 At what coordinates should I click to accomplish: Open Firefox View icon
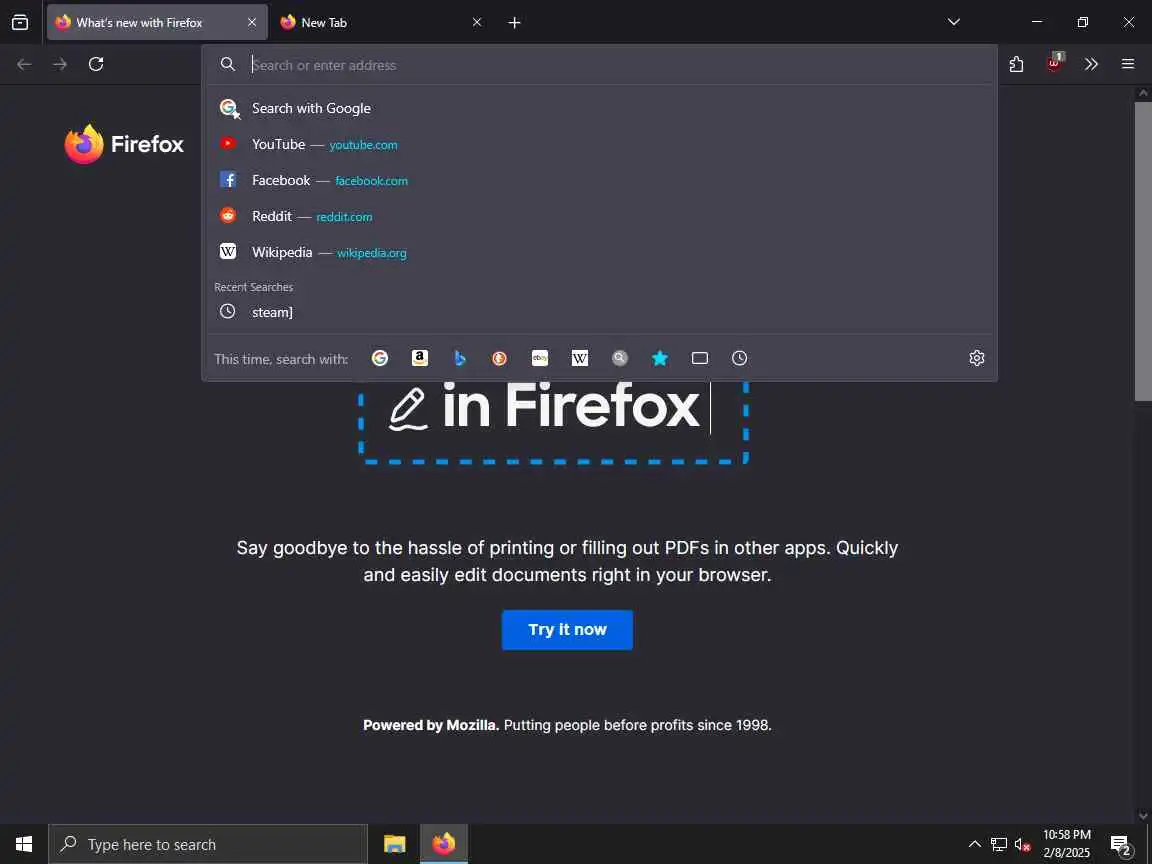click(x=21, y=22)
